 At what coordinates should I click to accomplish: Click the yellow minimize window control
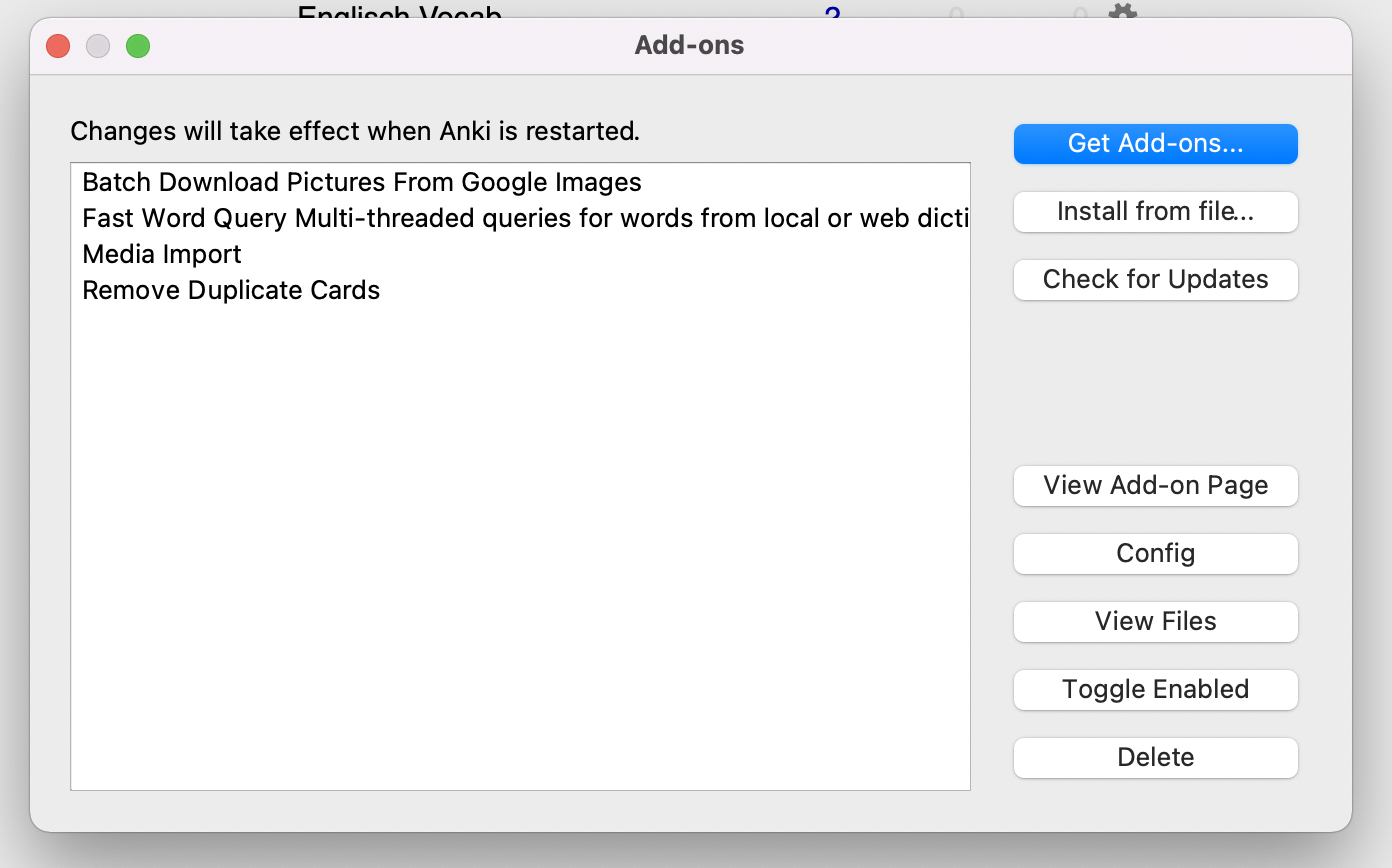click(x=97, y=45)
